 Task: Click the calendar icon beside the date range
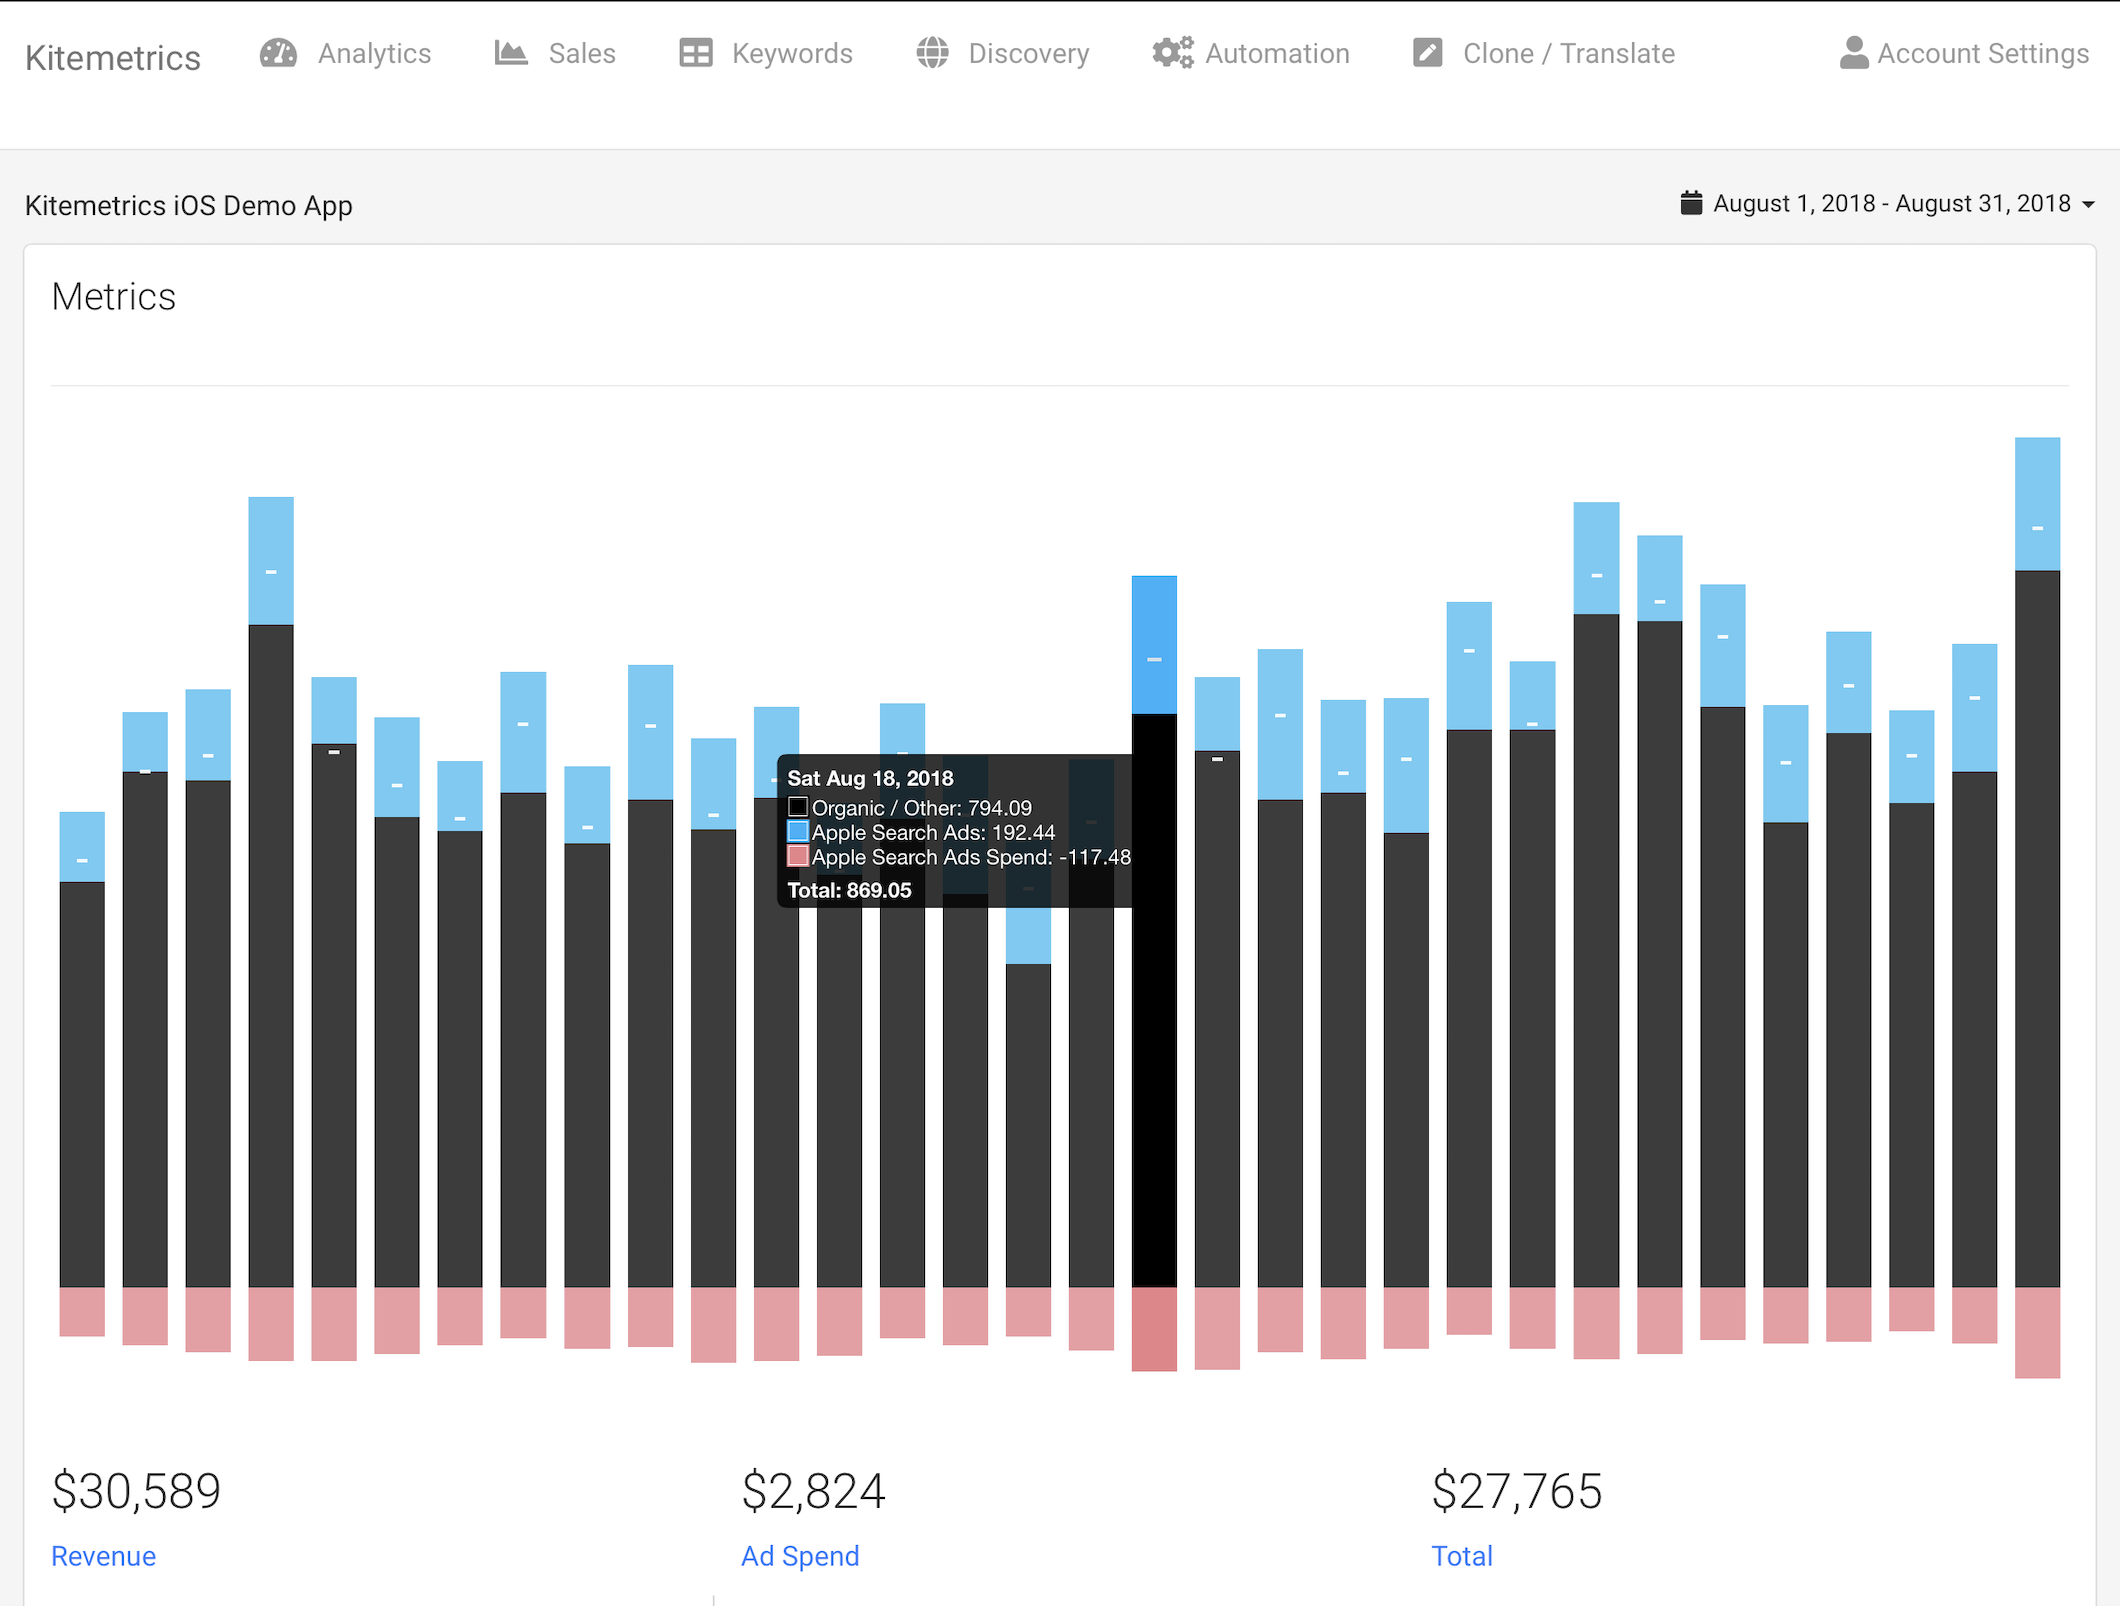(x=1691, y=203)
